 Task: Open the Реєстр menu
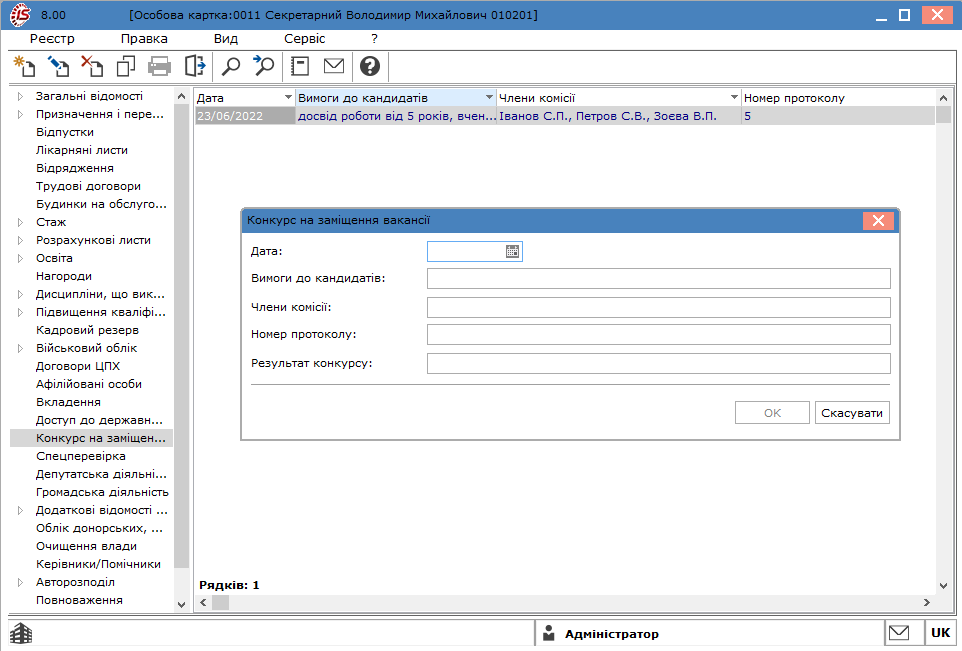(x=52, y=39)
